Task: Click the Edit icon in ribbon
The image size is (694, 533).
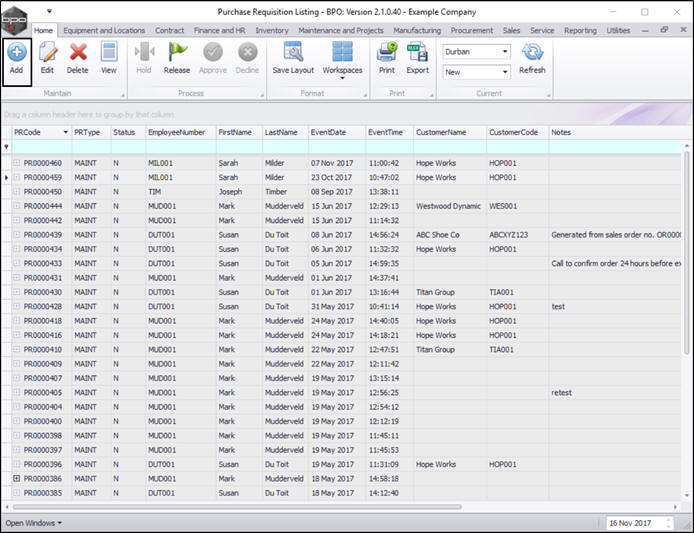Action: pyautogui.click(x=47, y=54)
